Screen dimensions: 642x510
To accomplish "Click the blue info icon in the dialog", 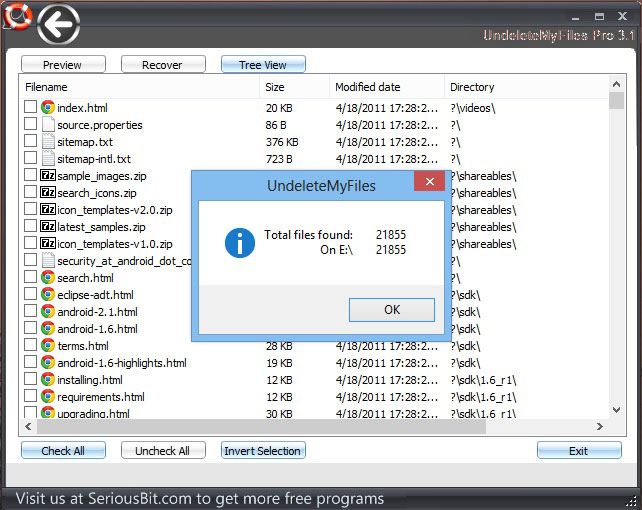I will point(240,243).
